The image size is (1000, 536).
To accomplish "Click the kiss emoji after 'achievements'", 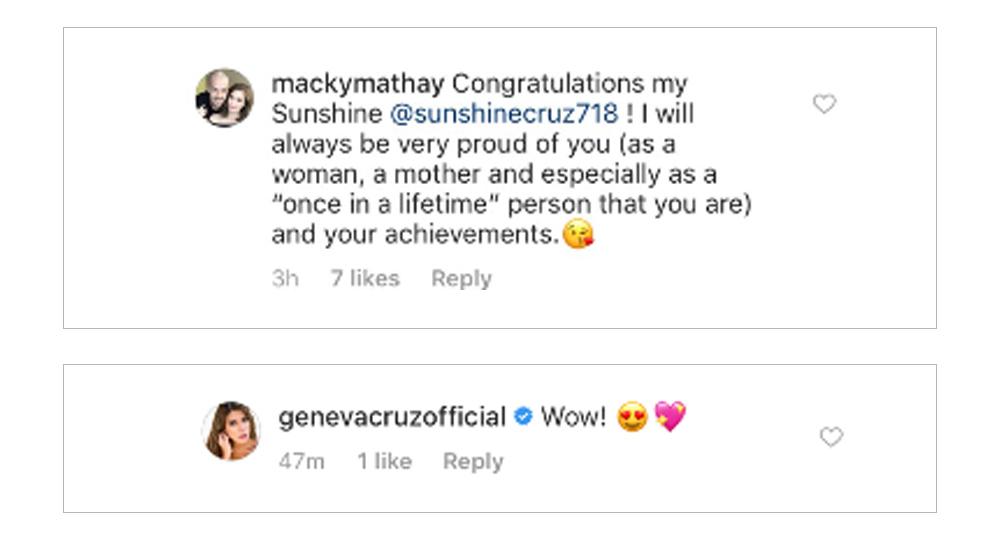I will [579, 236].
